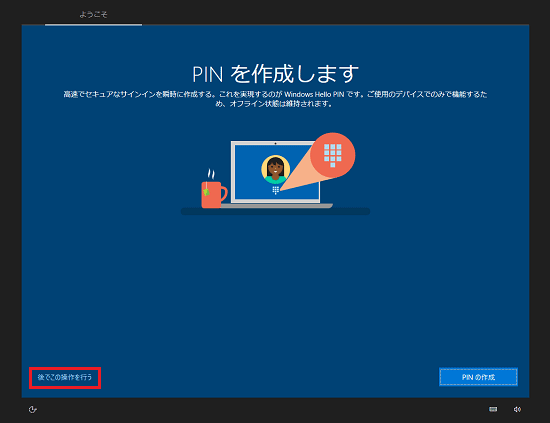Screen dimensions: 550x423
Task: Click the 'PIN を作成します' heading text
Action: click(275, 74)
